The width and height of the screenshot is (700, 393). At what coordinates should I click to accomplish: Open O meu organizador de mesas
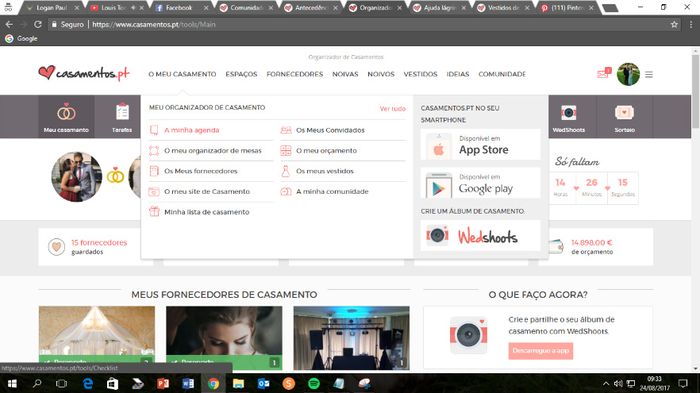(x=212, y=151)
